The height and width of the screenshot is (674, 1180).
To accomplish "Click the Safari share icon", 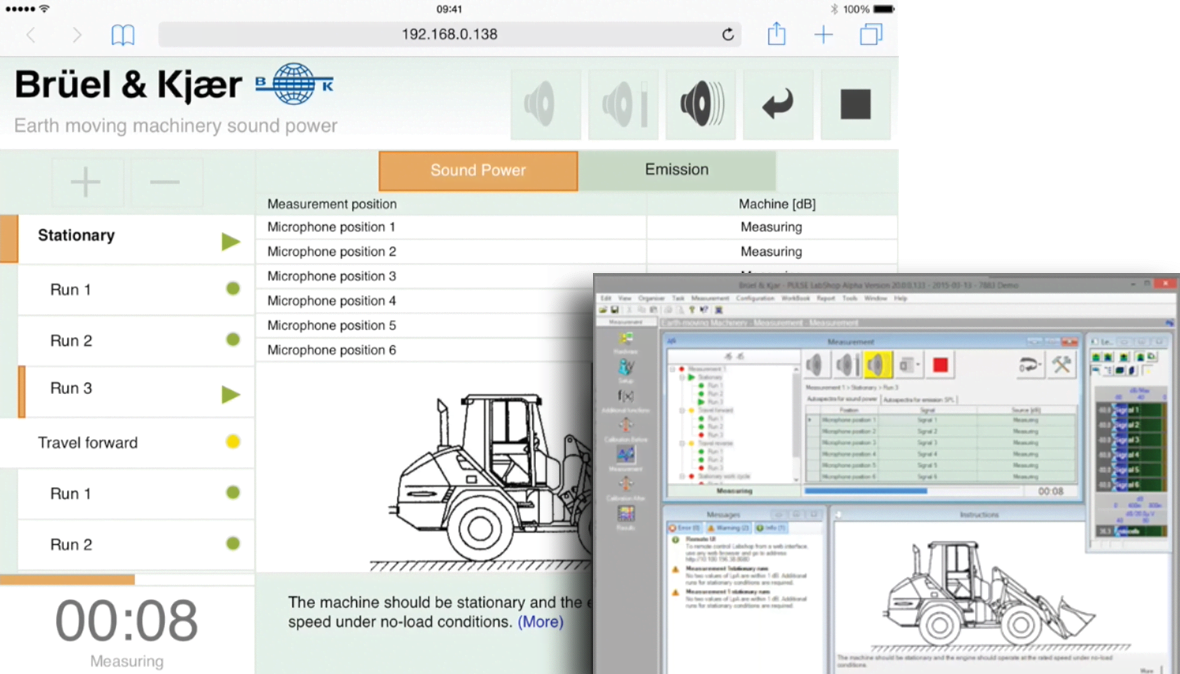I will 776,35.
